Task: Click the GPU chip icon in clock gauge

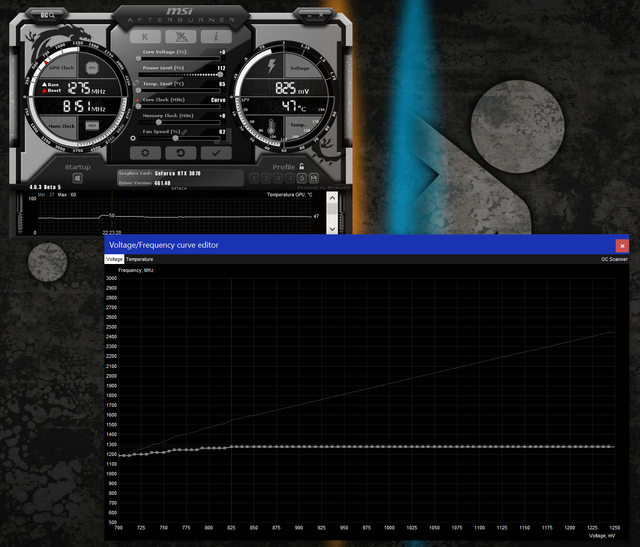Action: tap(92, 68)
